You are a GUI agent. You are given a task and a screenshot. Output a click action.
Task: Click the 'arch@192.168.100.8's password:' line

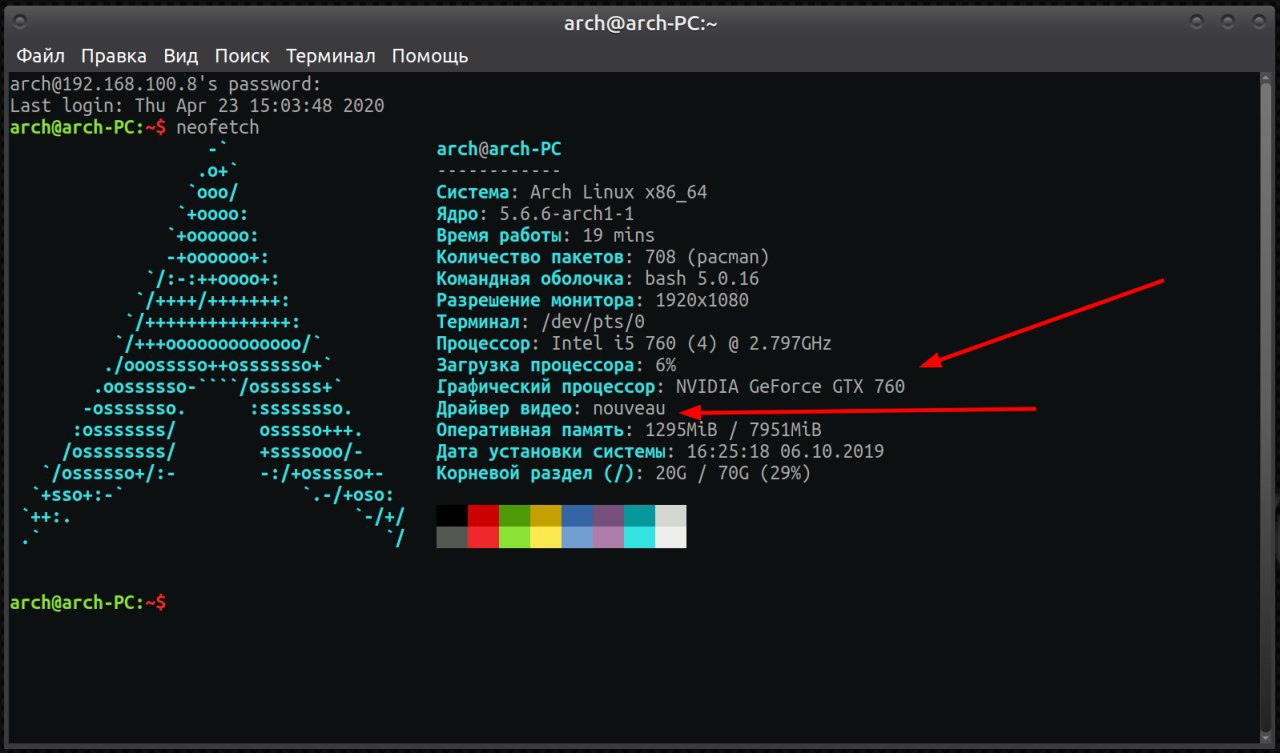pyautogui.click(x=166, y=84)
